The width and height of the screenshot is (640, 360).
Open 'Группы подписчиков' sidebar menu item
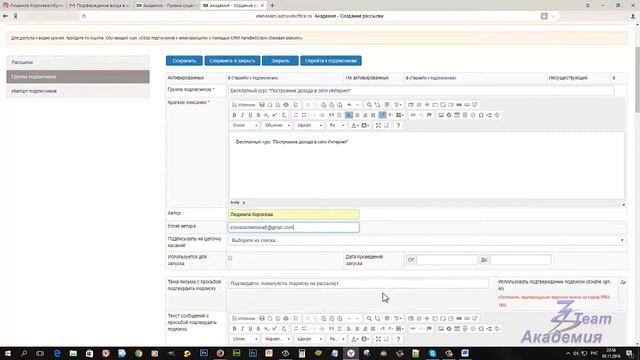pos(78,77)
